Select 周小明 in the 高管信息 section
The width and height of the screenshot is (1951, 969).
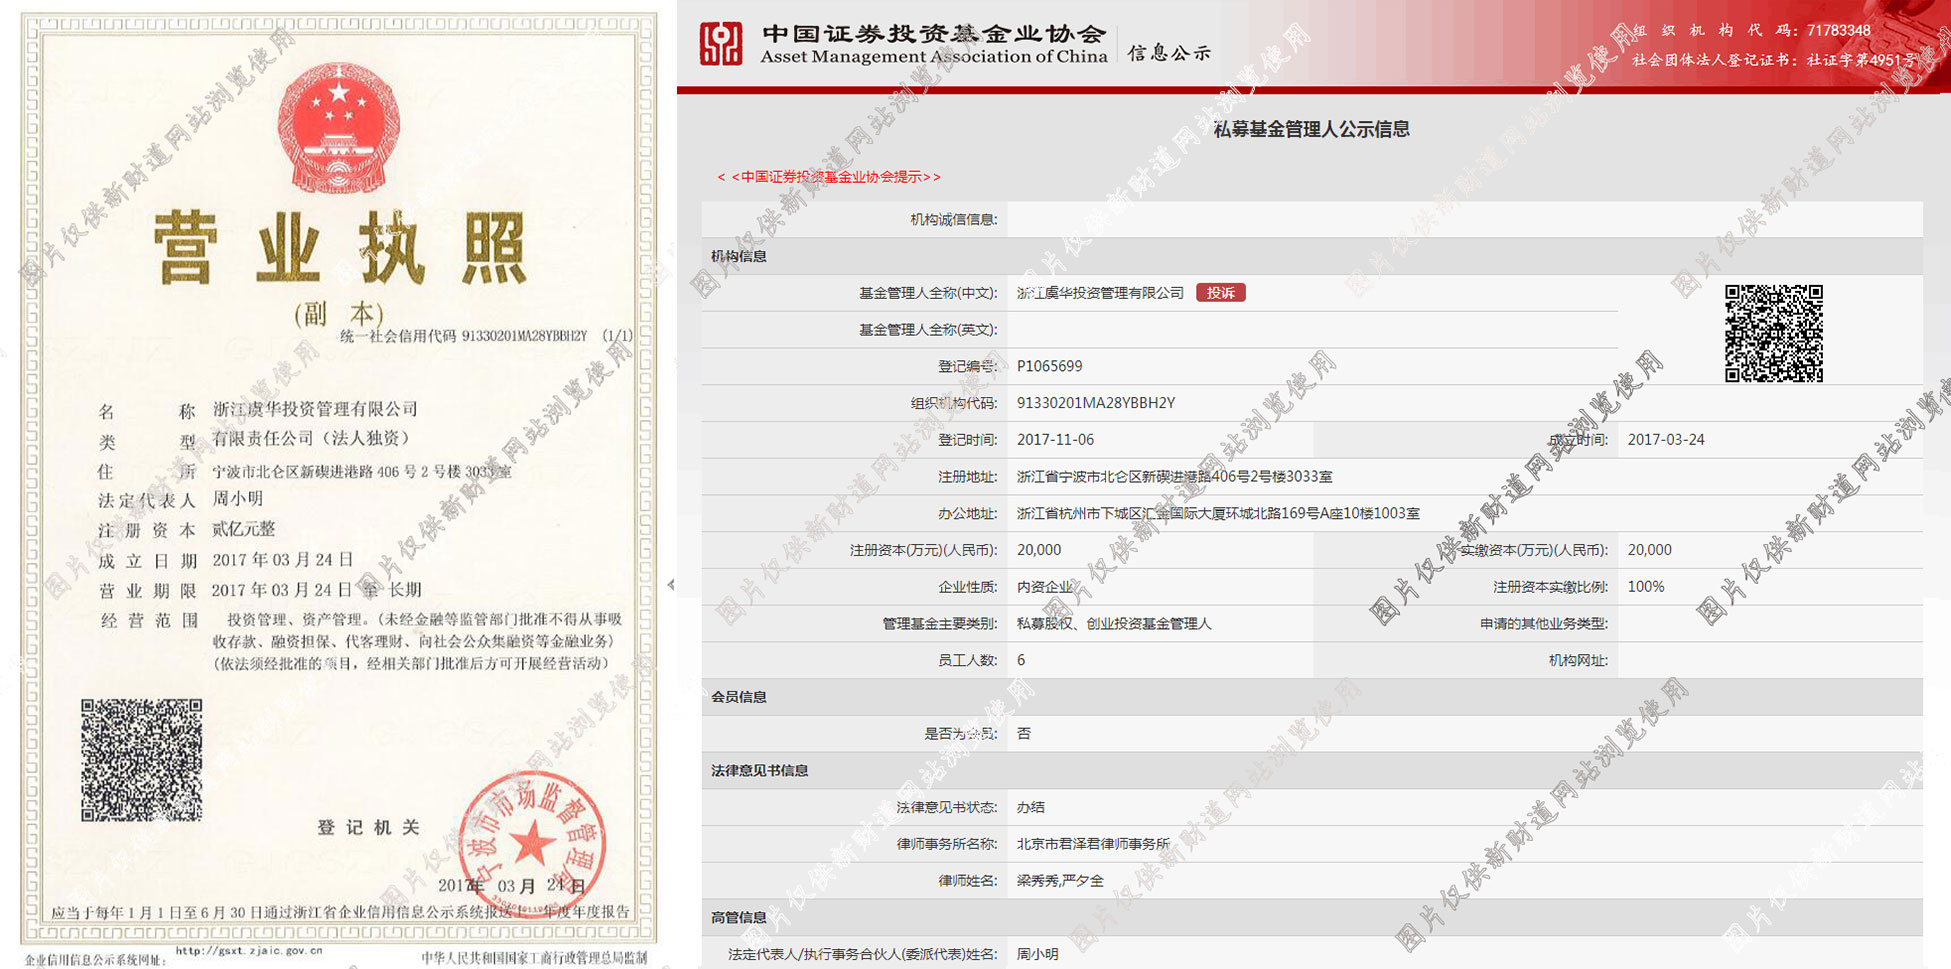tap(1038, 954)
